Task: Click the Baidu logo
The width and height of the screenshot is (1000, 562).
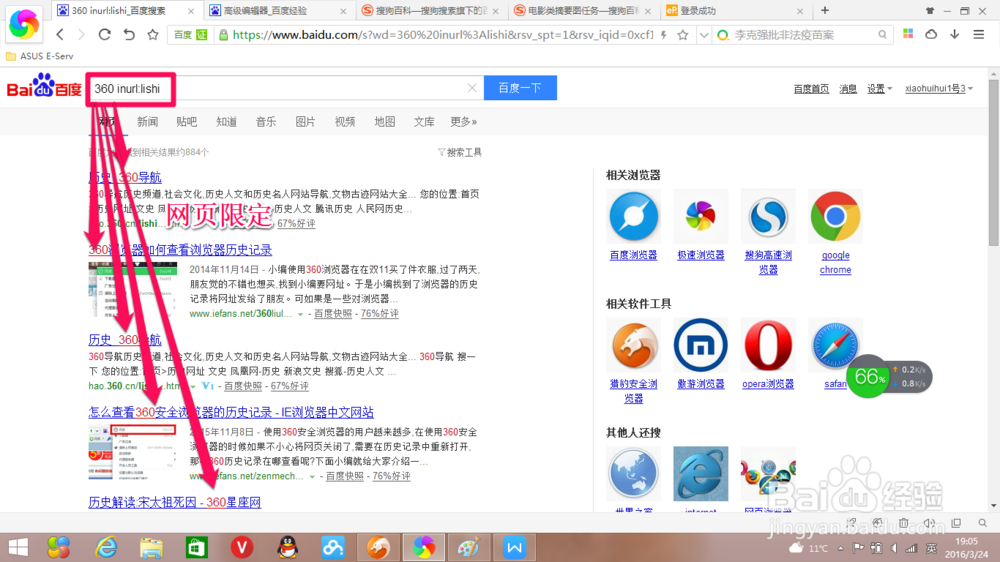Action: tap(44, 86)
